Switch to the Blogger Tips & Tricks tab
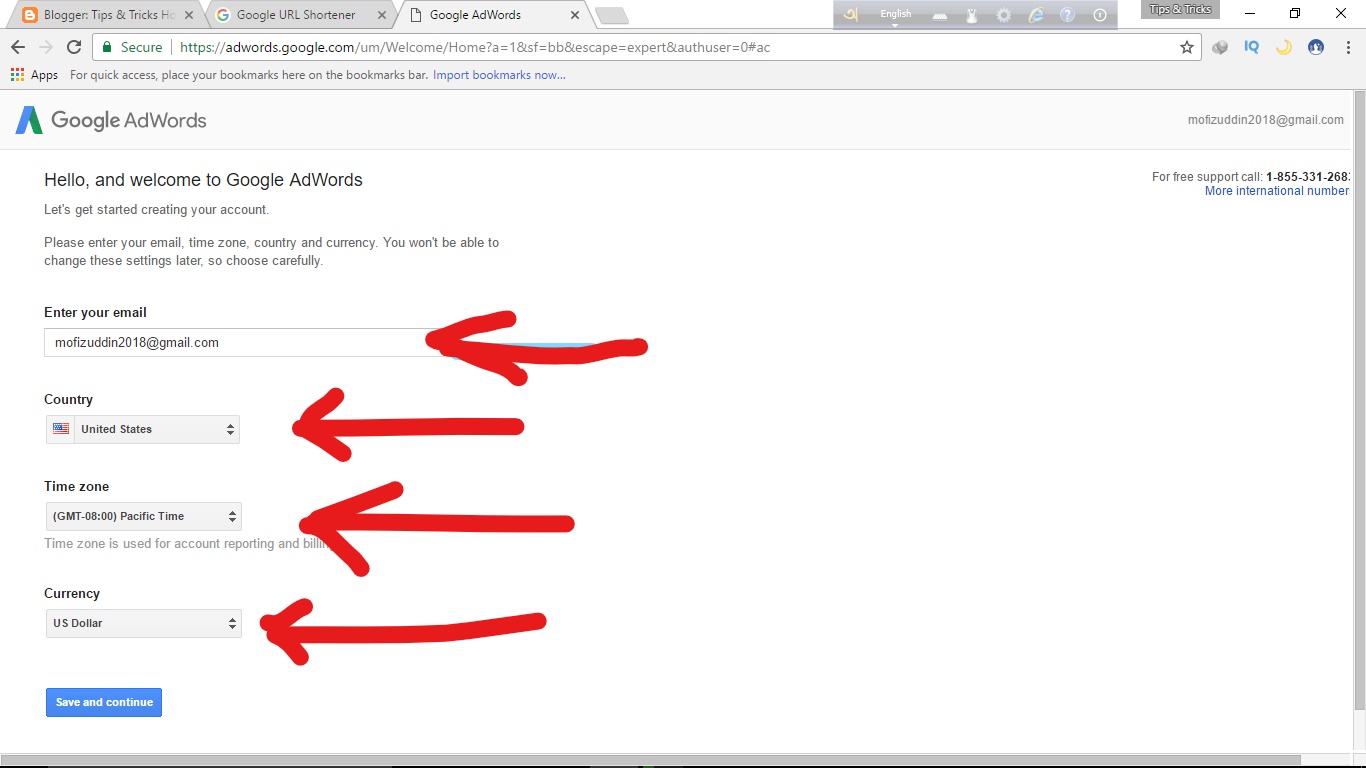This screenshot has width=1366, height=768. (x=107, y=15)
